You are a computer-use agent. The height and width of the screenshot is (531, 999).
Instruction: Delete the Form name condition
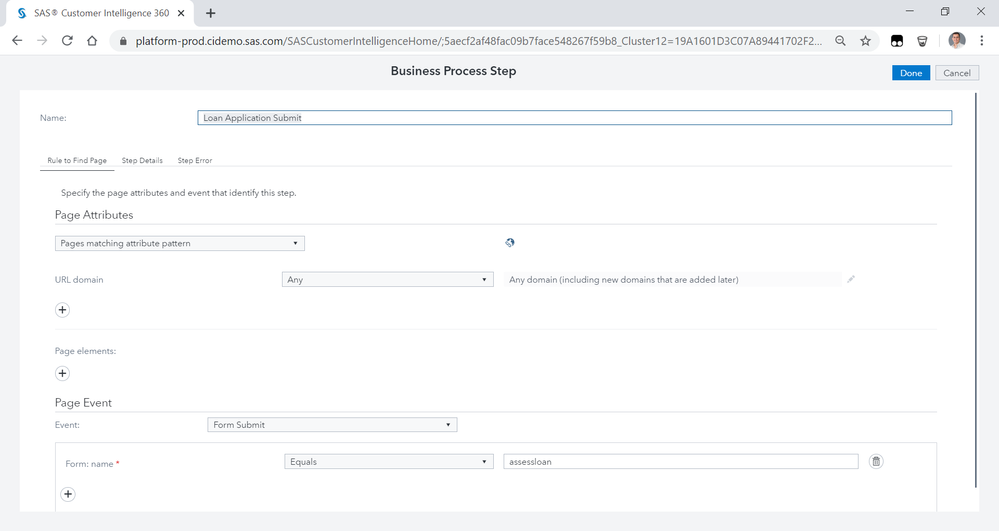point(876,461)
